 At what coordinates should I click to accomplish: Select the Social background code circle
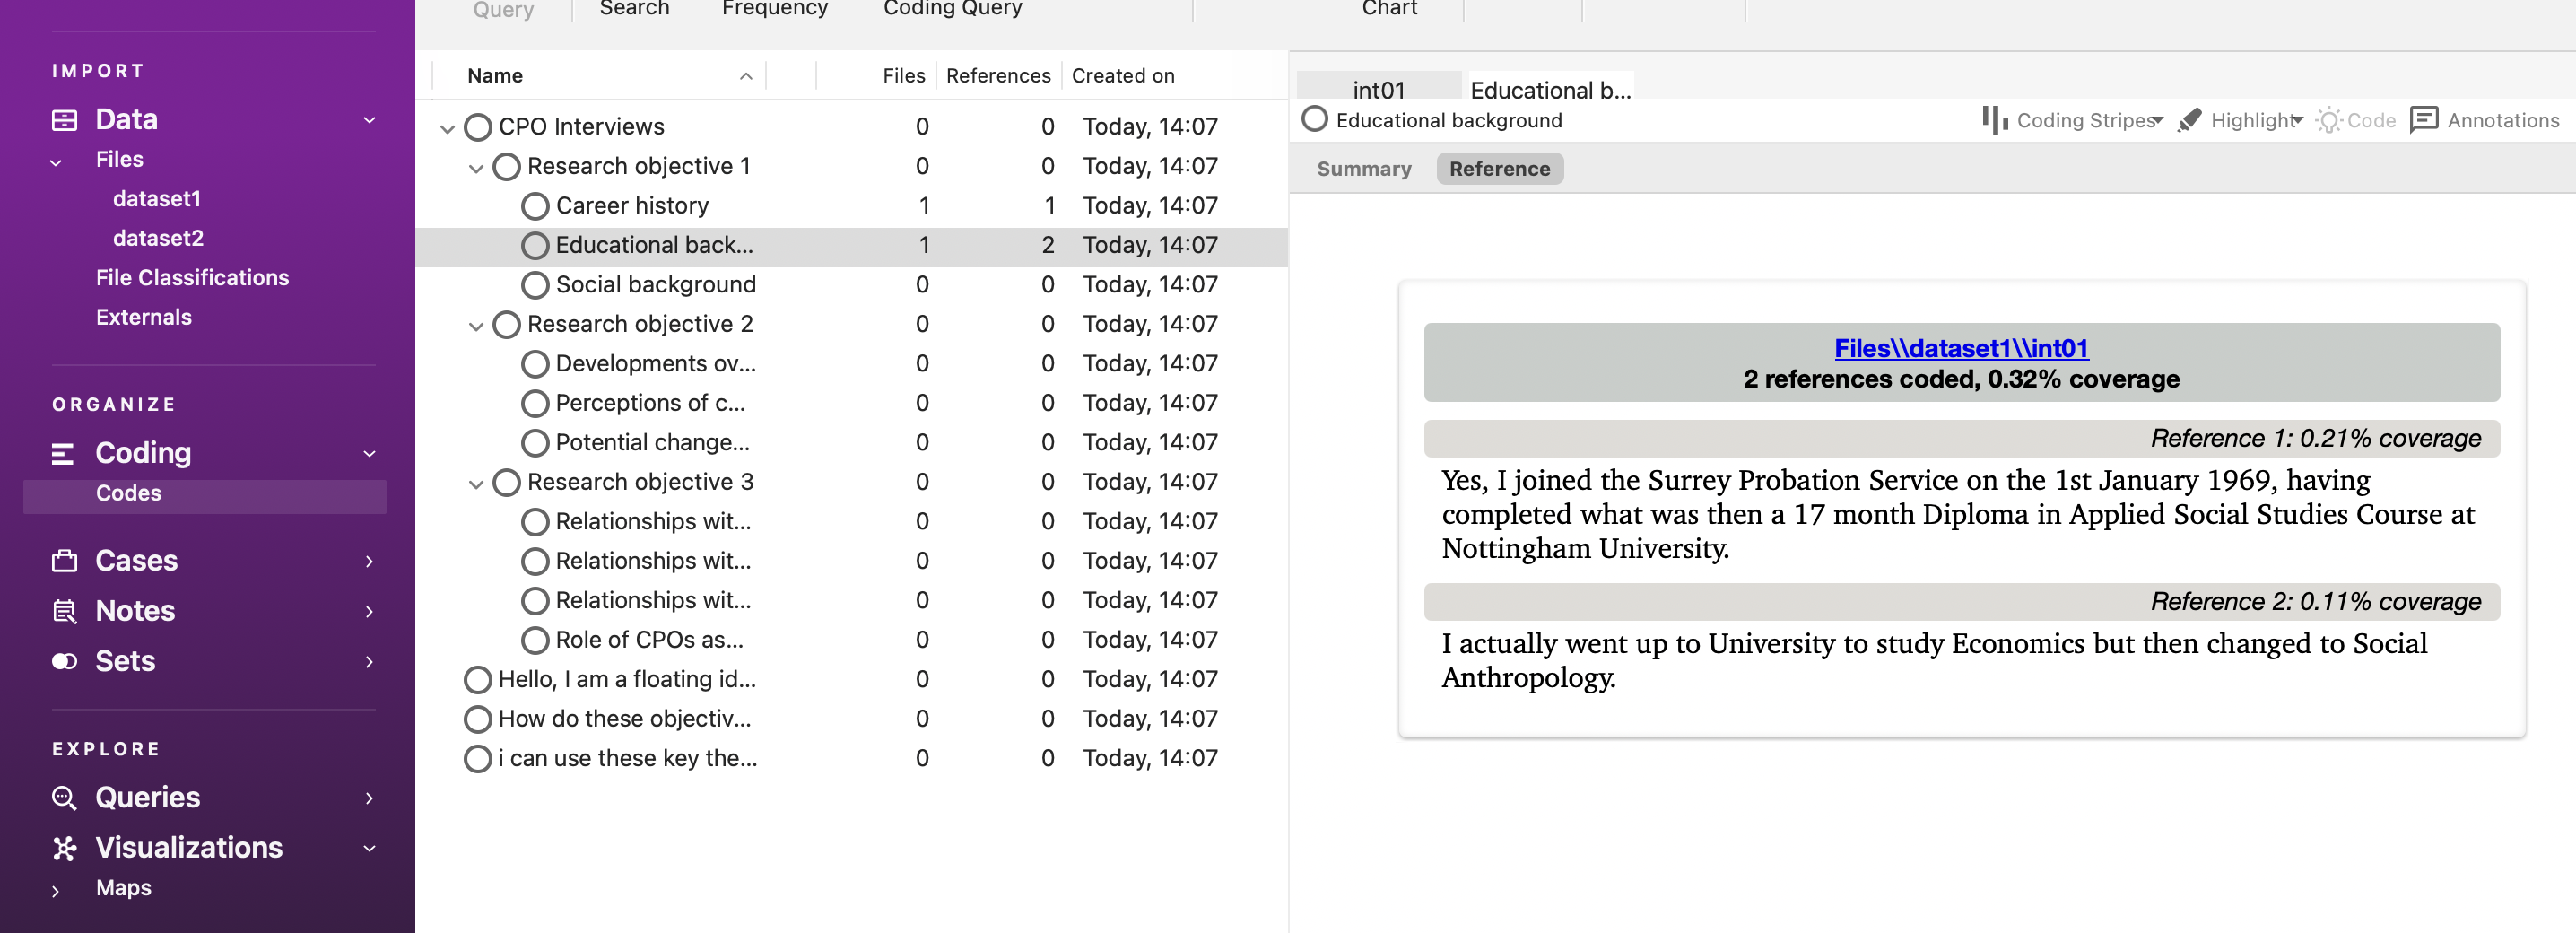pos(535,285)
